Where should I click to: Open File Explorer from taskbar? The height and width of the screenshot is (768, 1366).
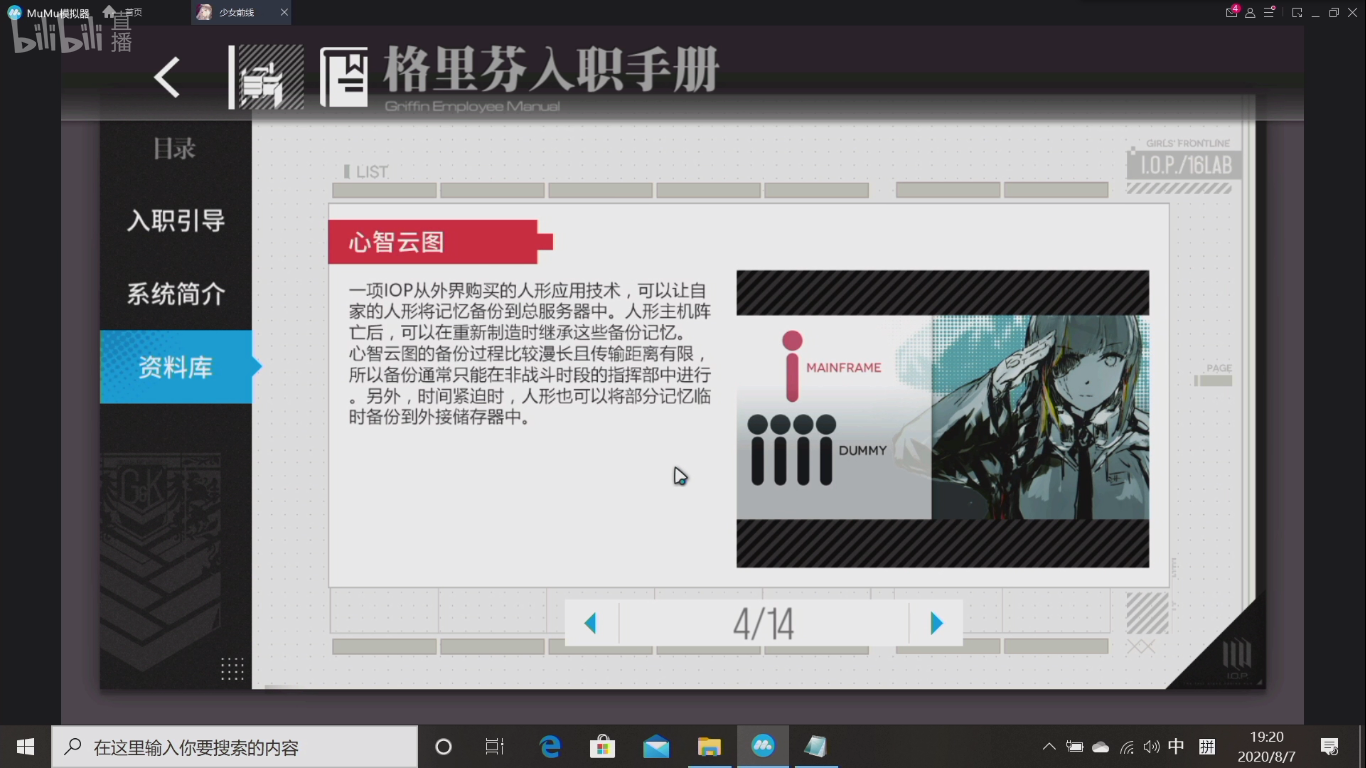tap(709, 747)
